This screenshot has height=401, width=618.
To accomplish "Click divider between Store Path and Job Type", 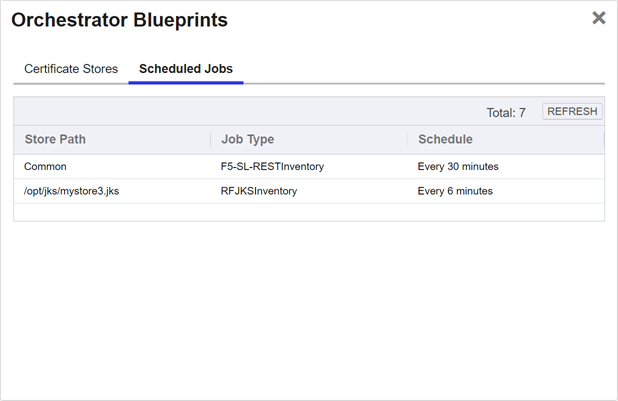I will [x=210, y=139].
